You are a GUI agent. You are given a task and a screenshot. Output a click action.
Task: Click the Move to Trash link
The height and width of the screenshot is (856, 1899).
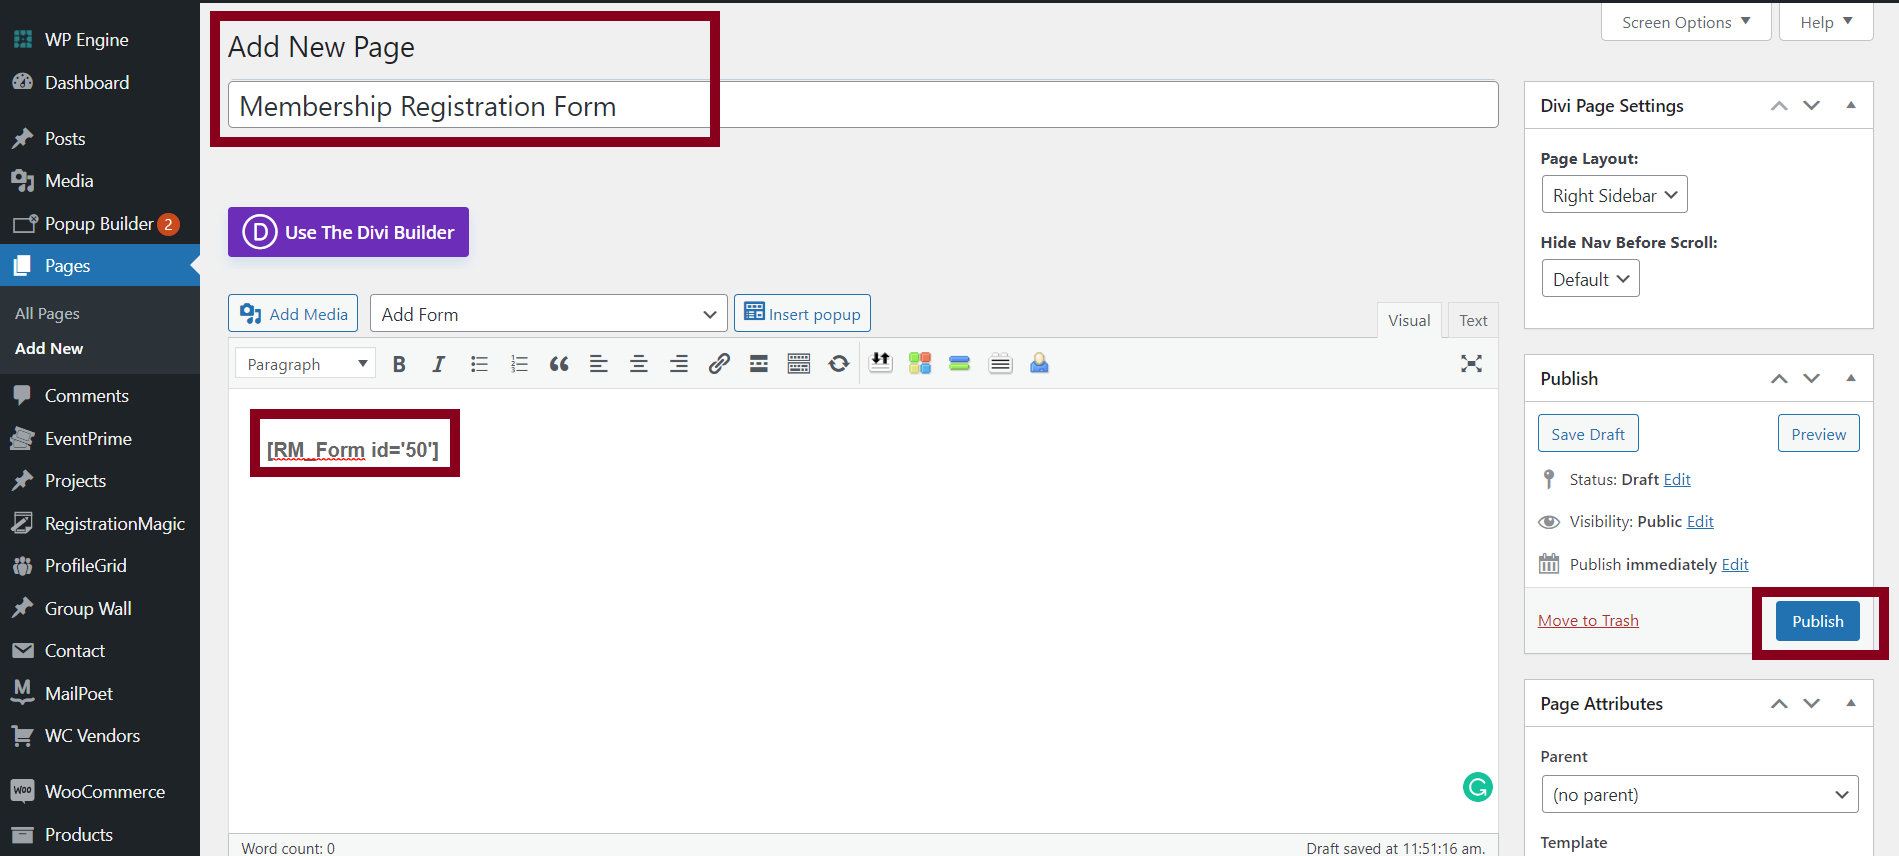(x=1588, y=621)
